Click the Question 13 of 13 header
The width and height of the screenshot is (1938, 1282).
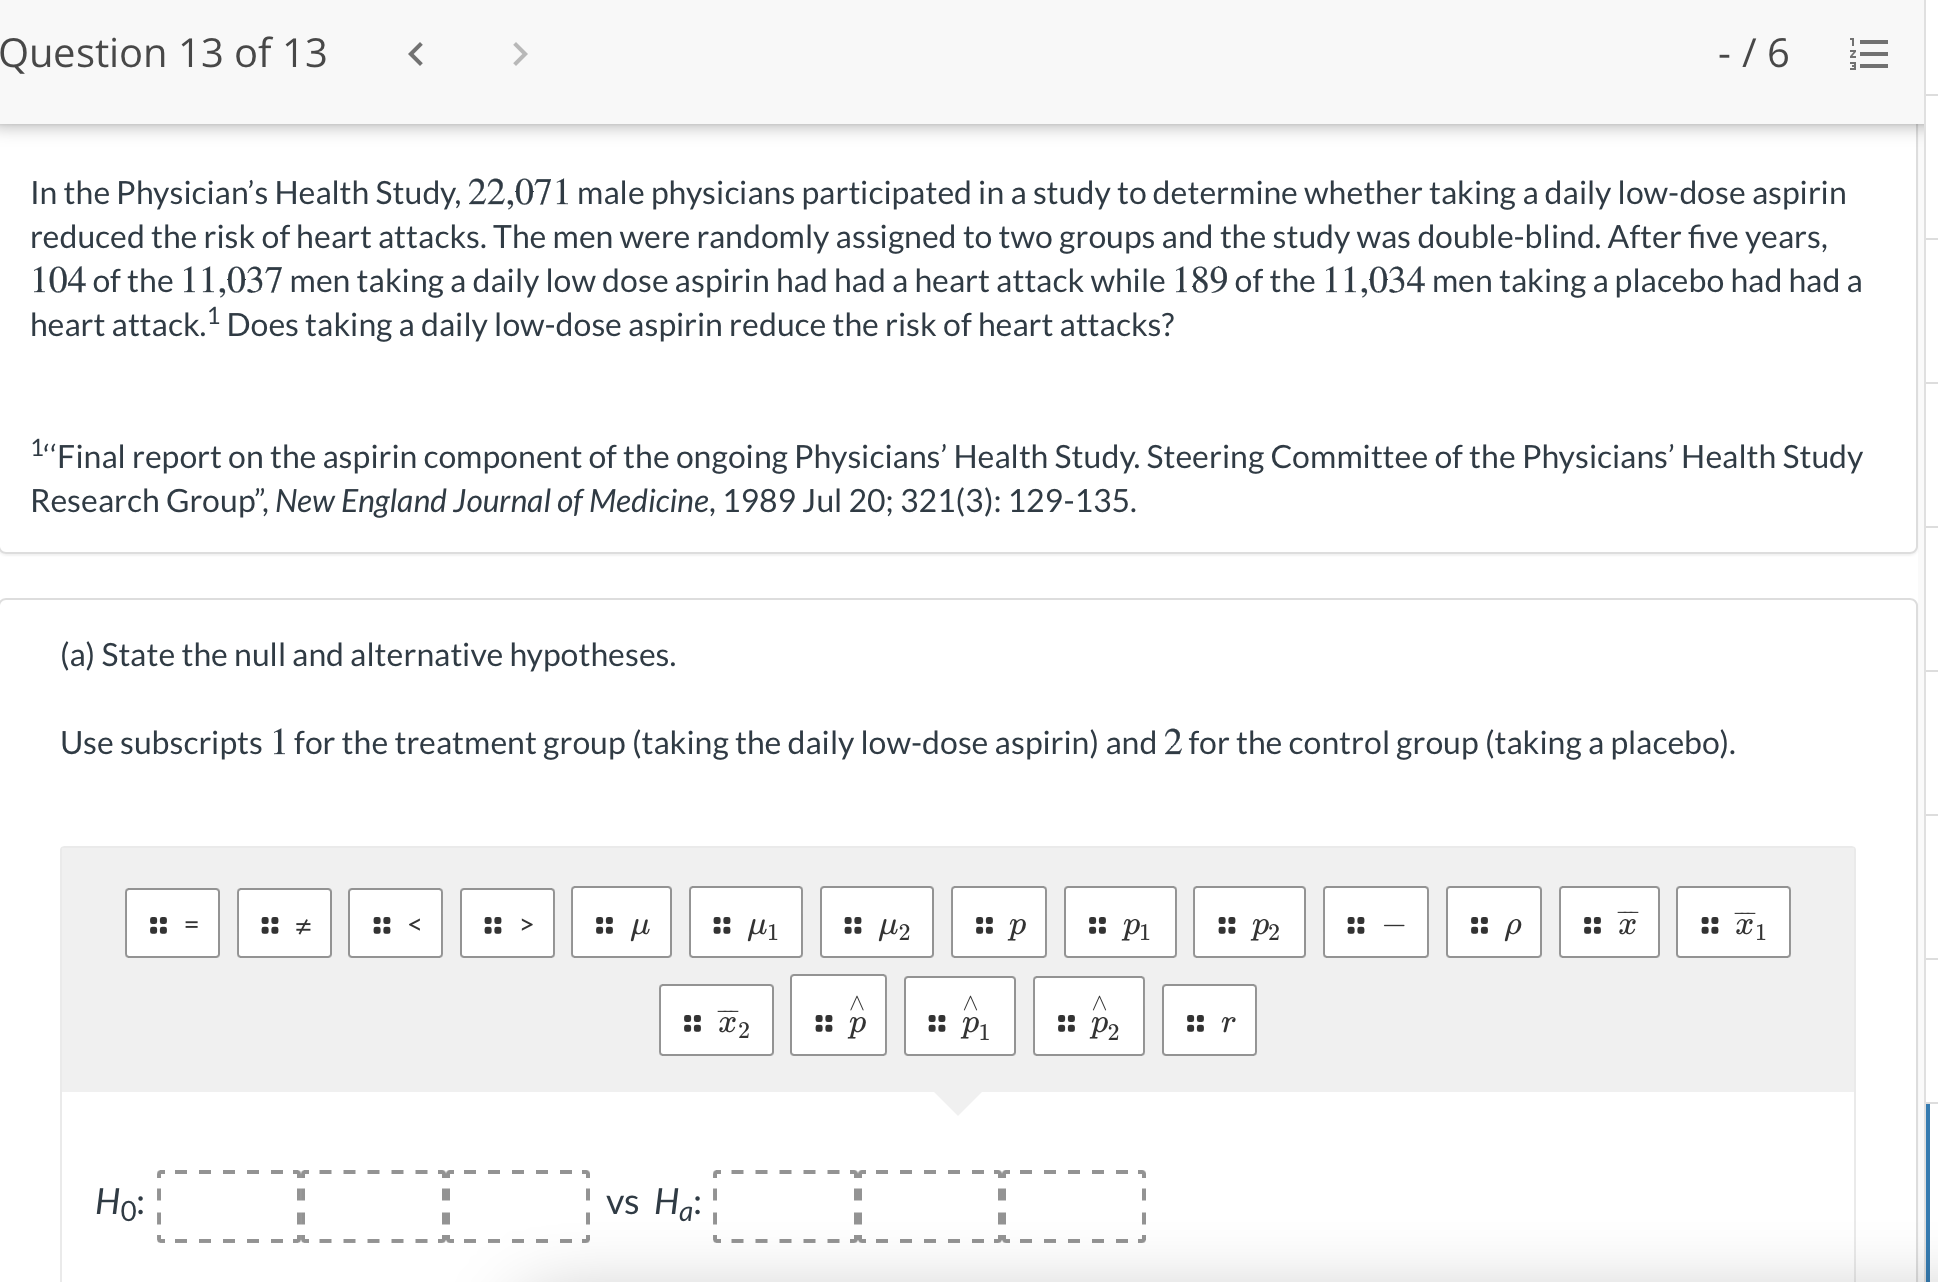163,53
